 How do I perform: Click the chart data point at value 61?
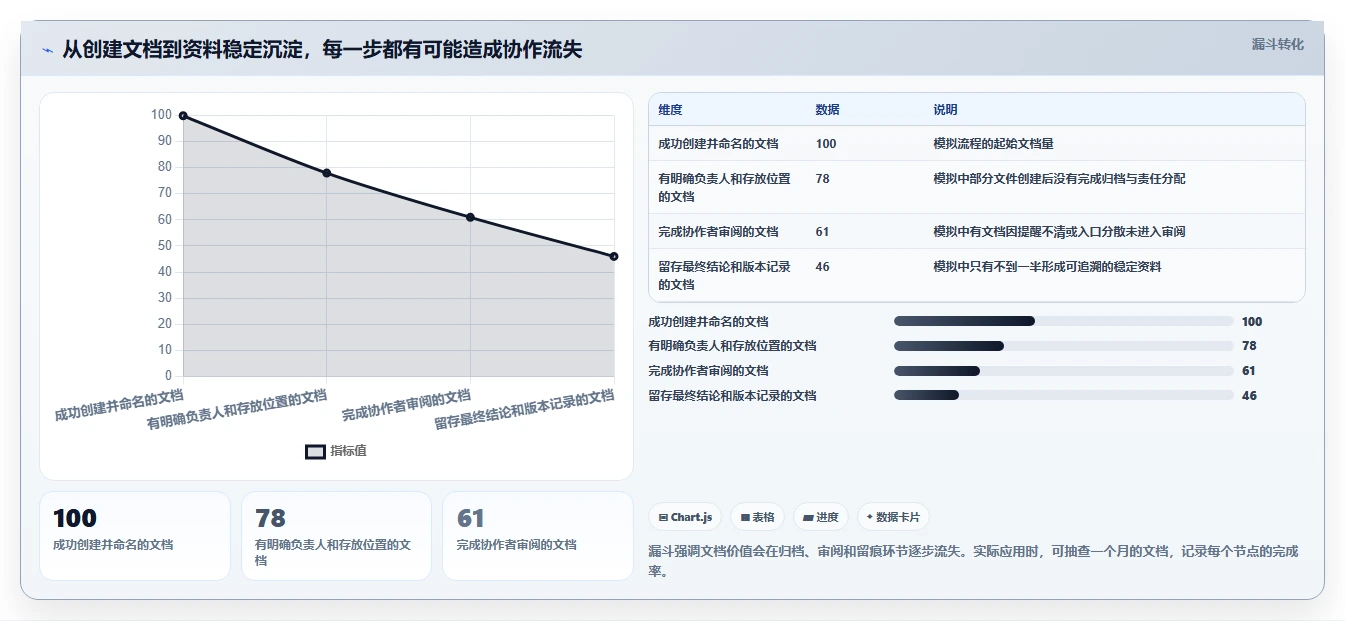pos(470,217)
